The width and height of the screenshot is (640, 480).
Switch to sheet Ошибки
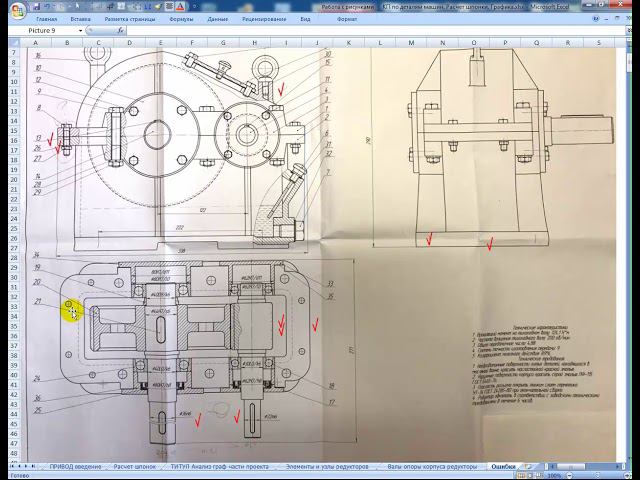(x=503, y=467)
